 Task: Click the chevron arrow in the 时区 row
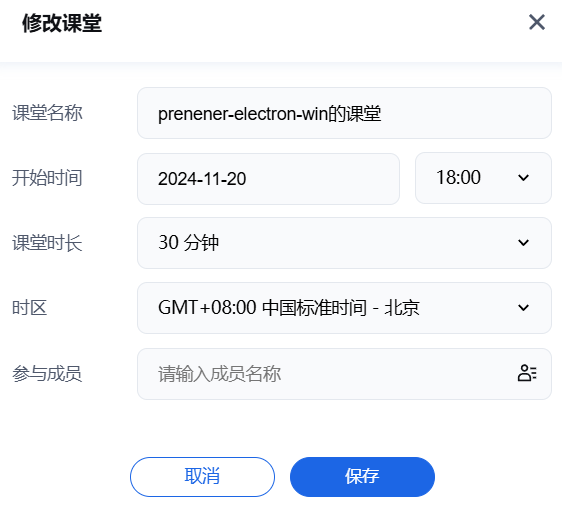pos(523,307)
